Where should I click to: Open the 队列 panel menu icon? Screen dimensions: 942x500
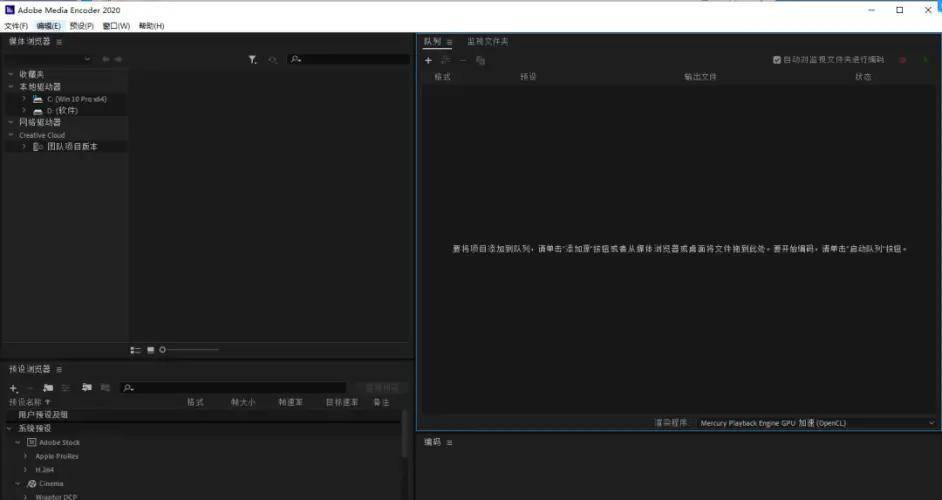point(449,42)
